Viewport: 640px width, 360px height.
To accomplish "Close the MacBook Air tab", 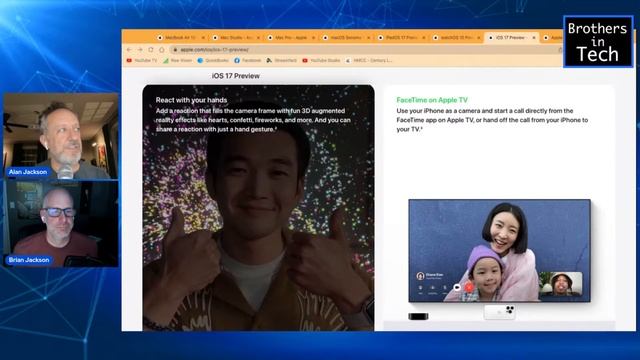I will [203, 38].
